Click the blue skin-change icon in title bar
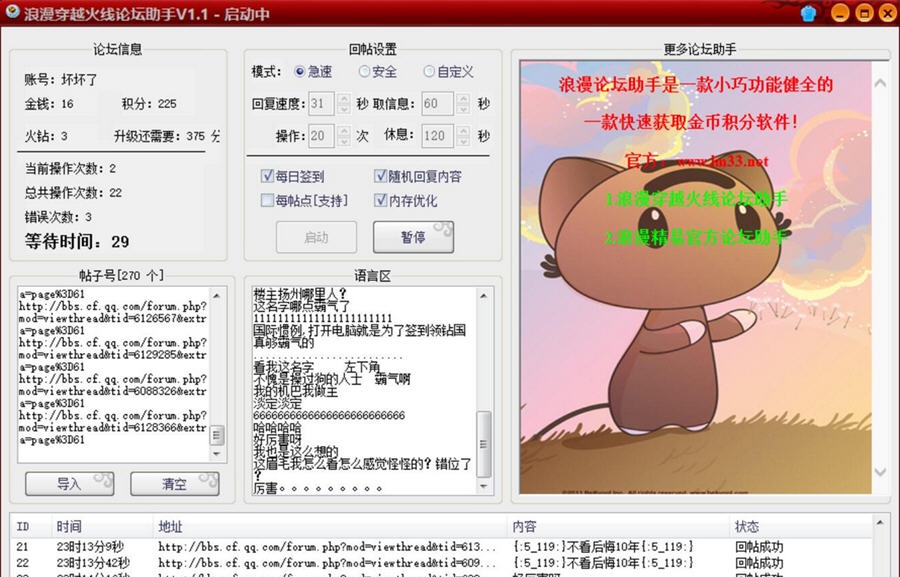The width and height of the screenshot is (900, 577). 806,12
